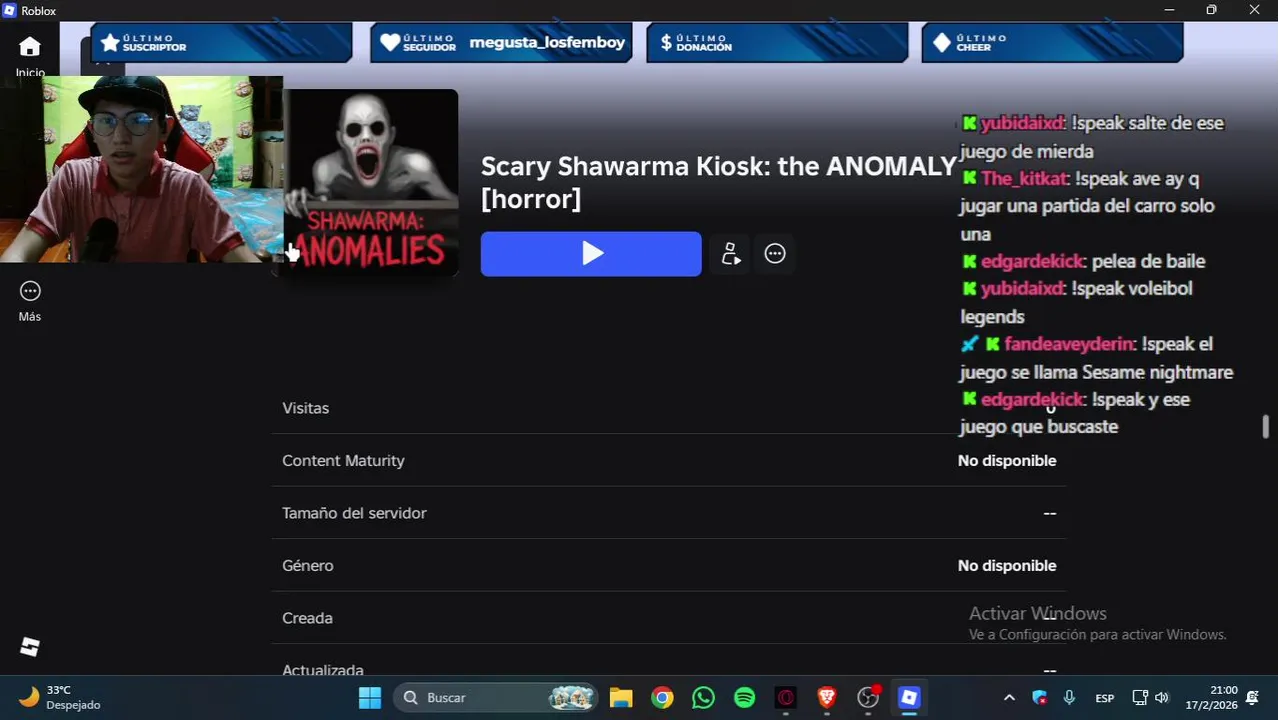
Task: Start the game with the blue play button
Action: [x=591, y=254]
